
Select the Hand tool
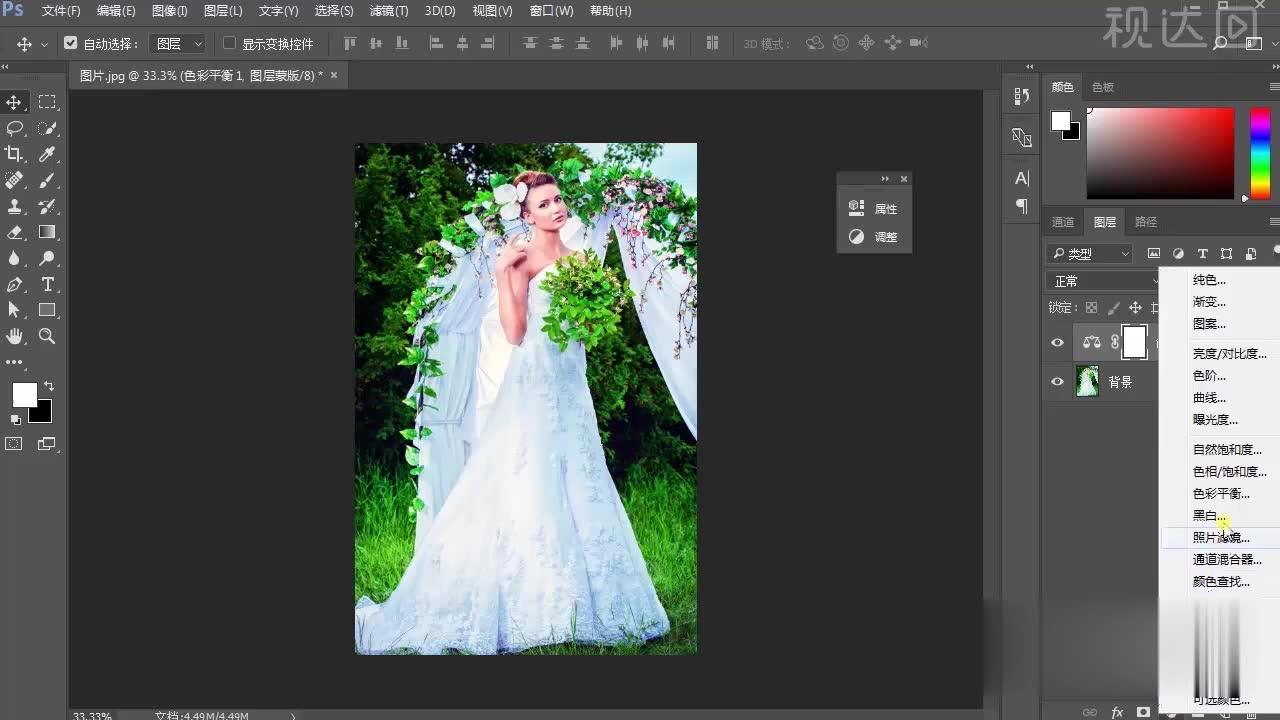(14, 336)
